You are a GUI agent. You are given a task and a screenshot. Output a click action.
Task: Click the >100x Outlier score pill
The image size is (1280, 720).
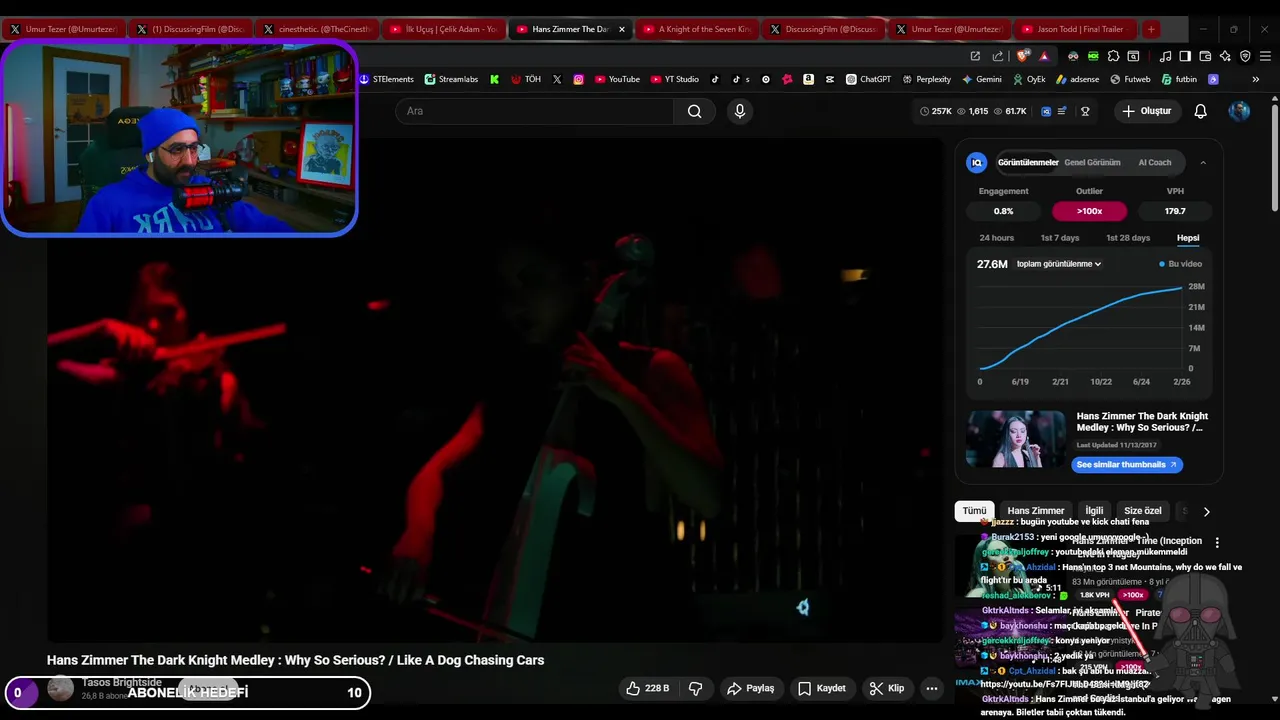(1089, 211)
